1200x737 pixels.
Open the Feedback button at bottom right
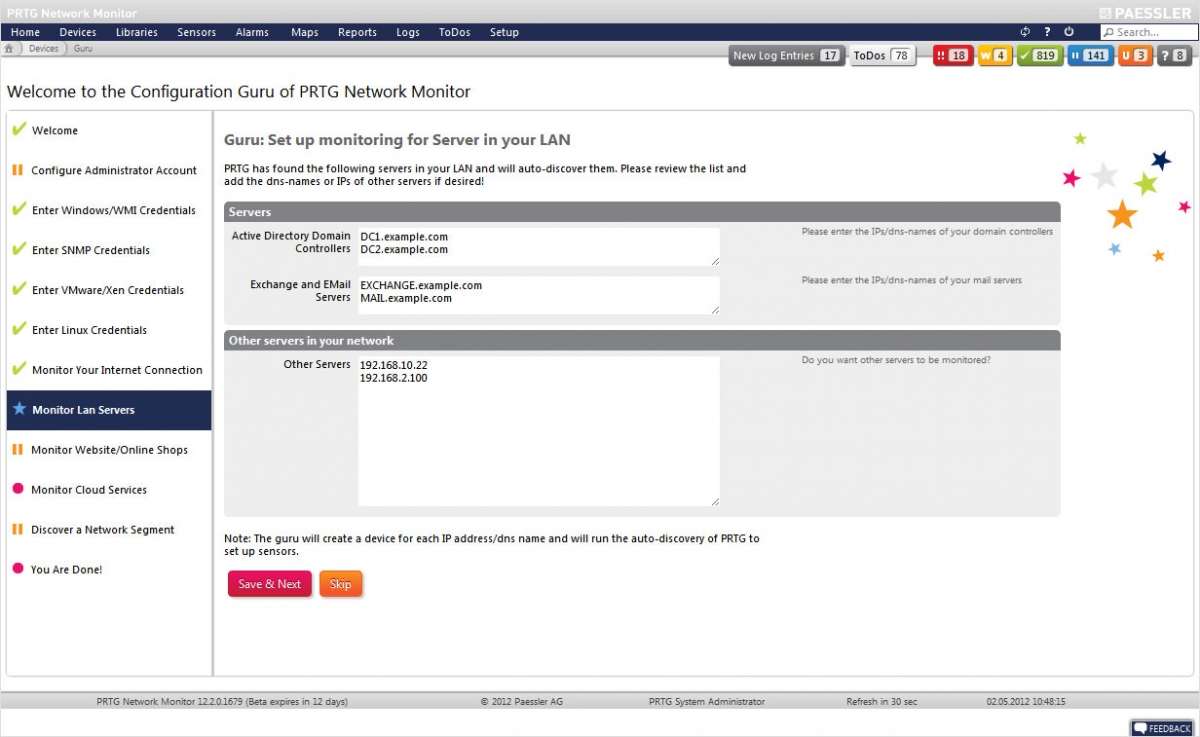pos(1162,728)
